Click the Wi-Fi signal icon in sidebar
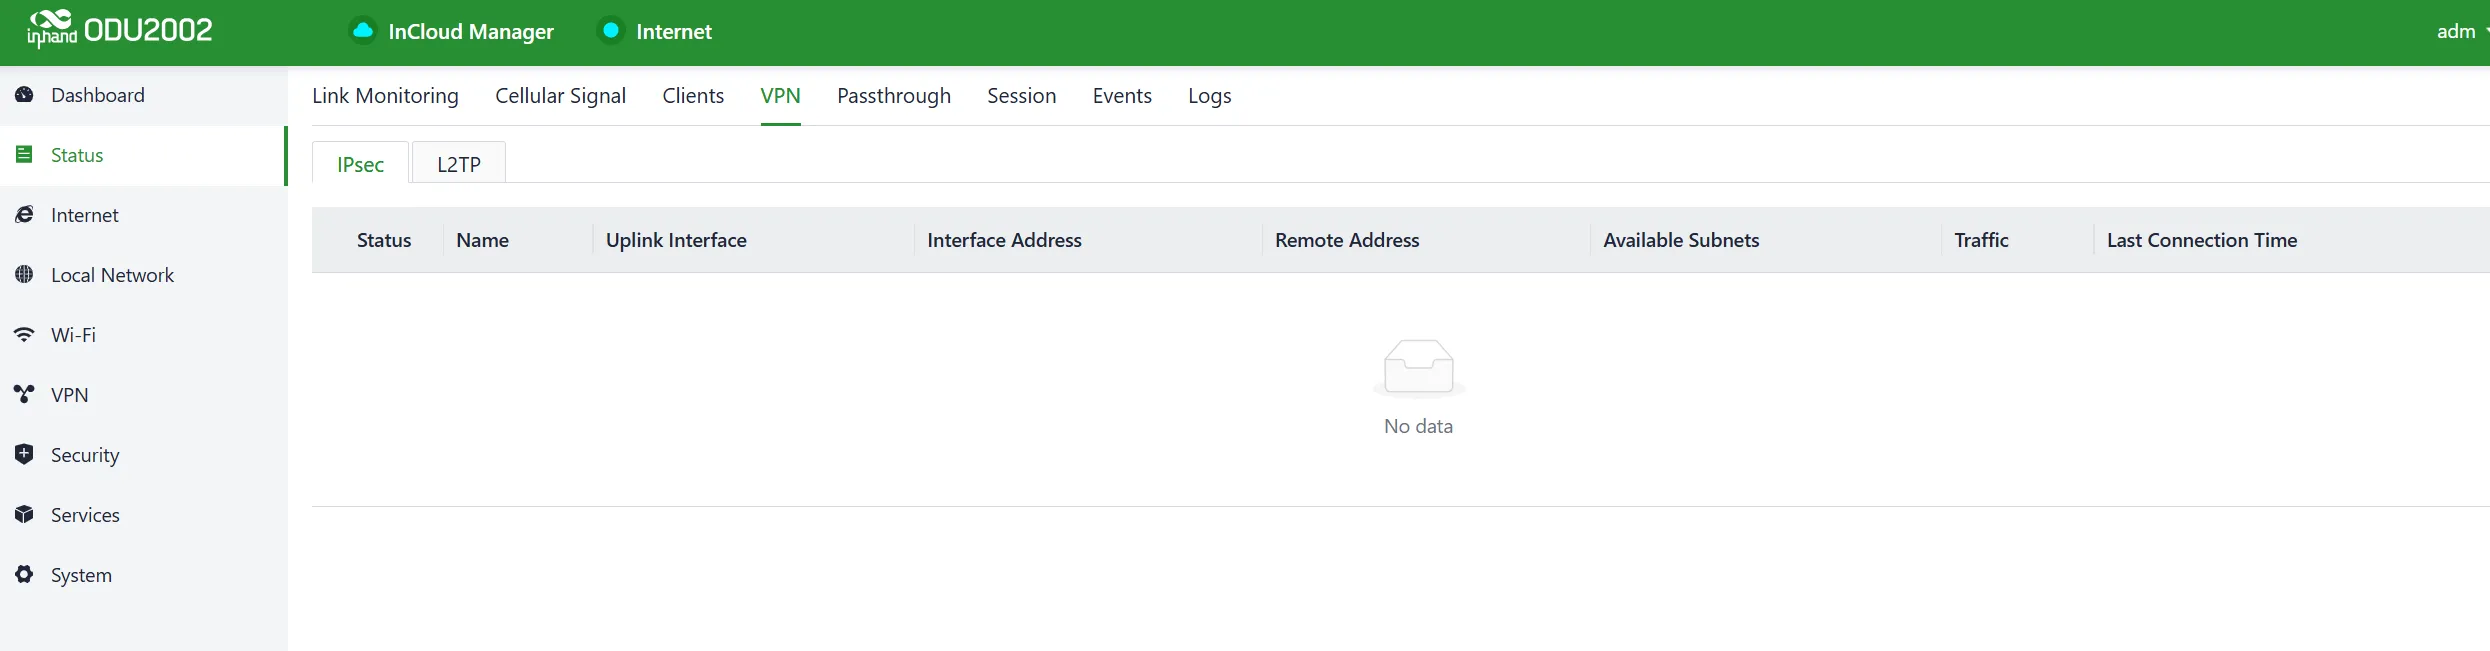This screenshot has width=2490, height=651. (x=25, y=335)
